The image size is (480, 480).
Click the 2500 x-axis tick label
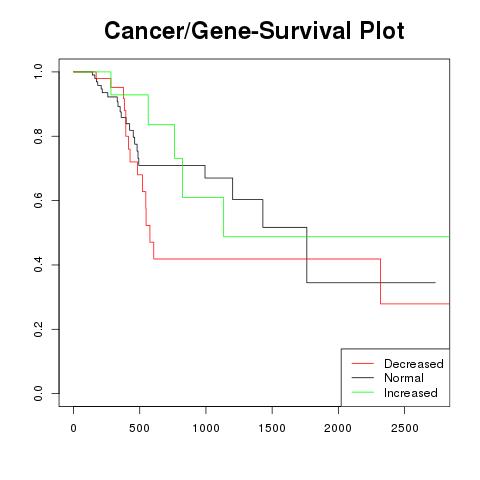(x=404, y=428)
